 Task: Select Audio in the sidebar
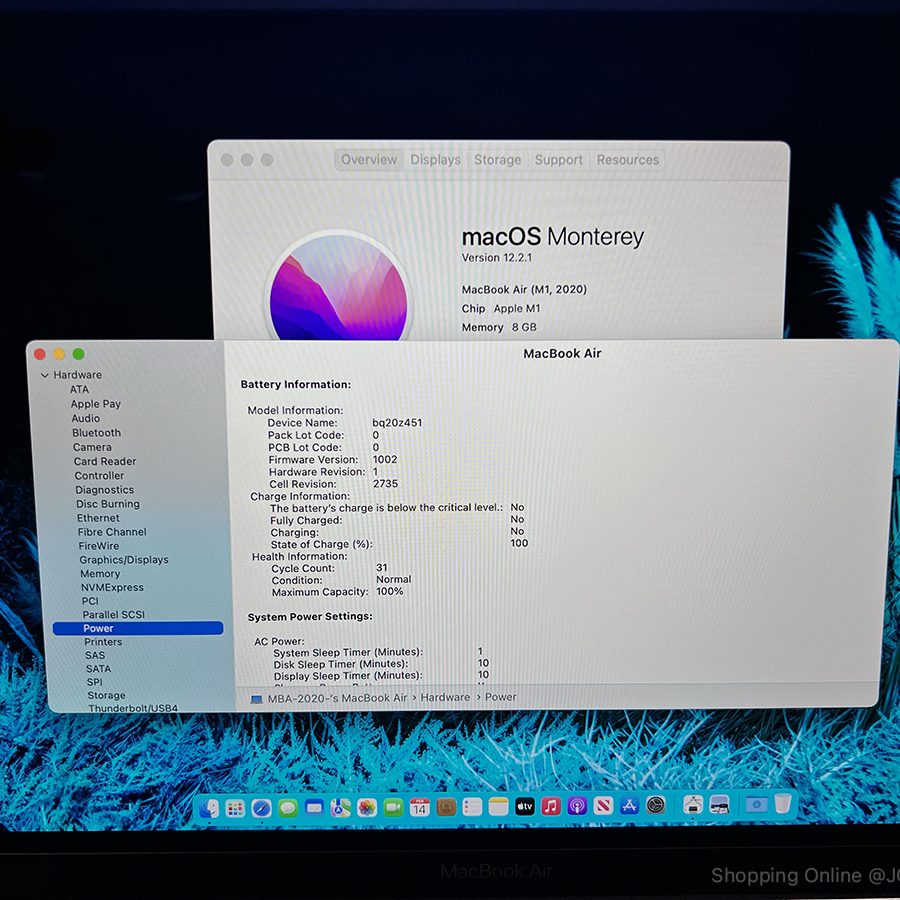(86, 418)
